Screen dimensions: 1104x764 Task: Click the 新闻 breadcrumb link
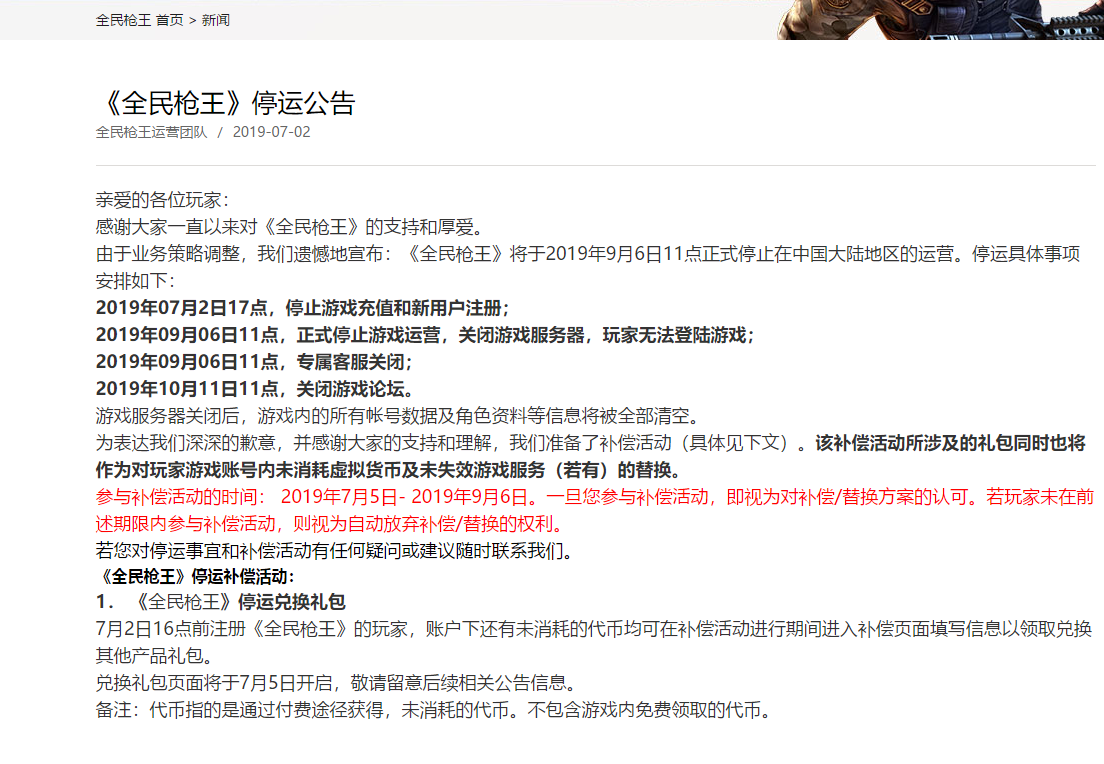[x=215, y=20]
